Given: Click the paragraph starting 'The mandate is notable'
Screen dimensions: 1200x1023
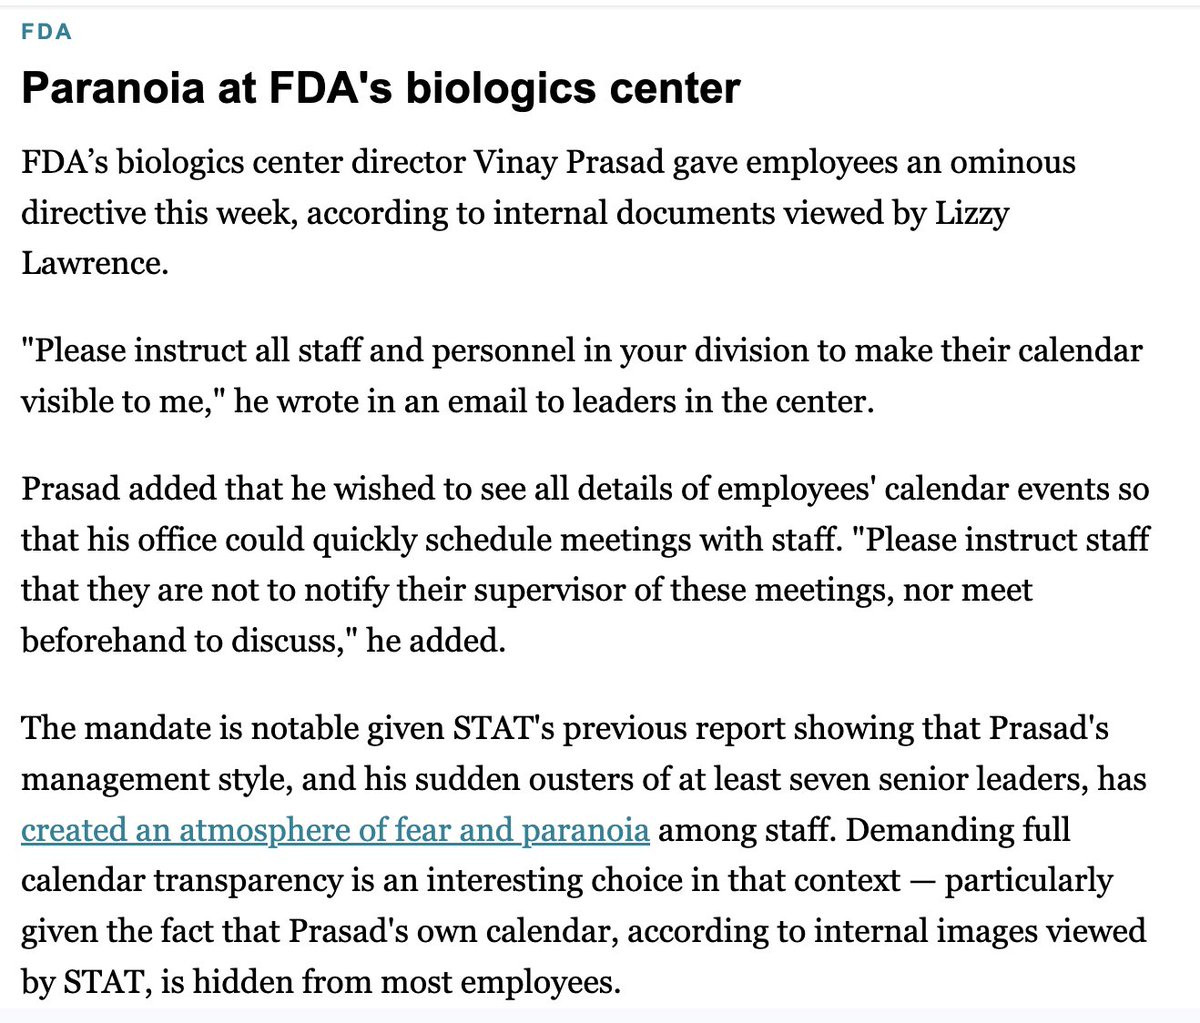Looking at the screenshot, I should click(x=584, y=855).
